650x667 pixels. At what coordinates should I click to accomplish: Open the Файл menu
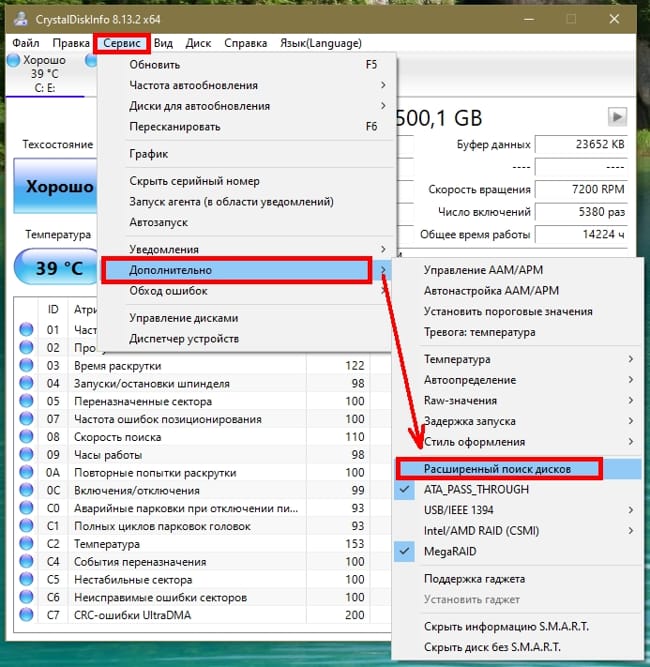tap(26, 43)
